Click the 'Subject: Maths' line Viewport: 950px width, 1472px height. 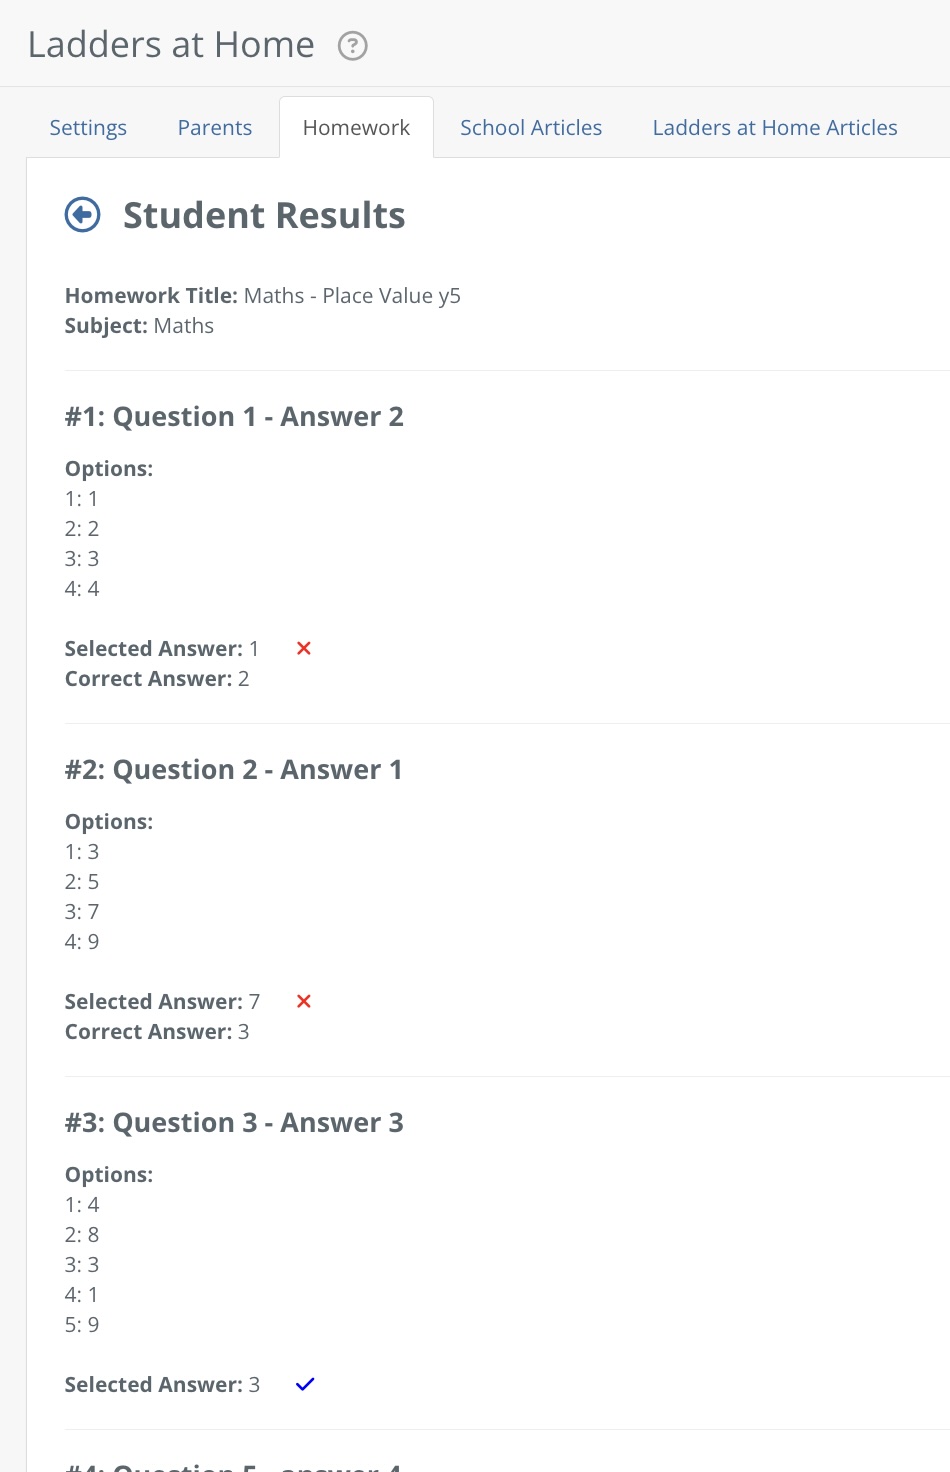pos(139,326)
